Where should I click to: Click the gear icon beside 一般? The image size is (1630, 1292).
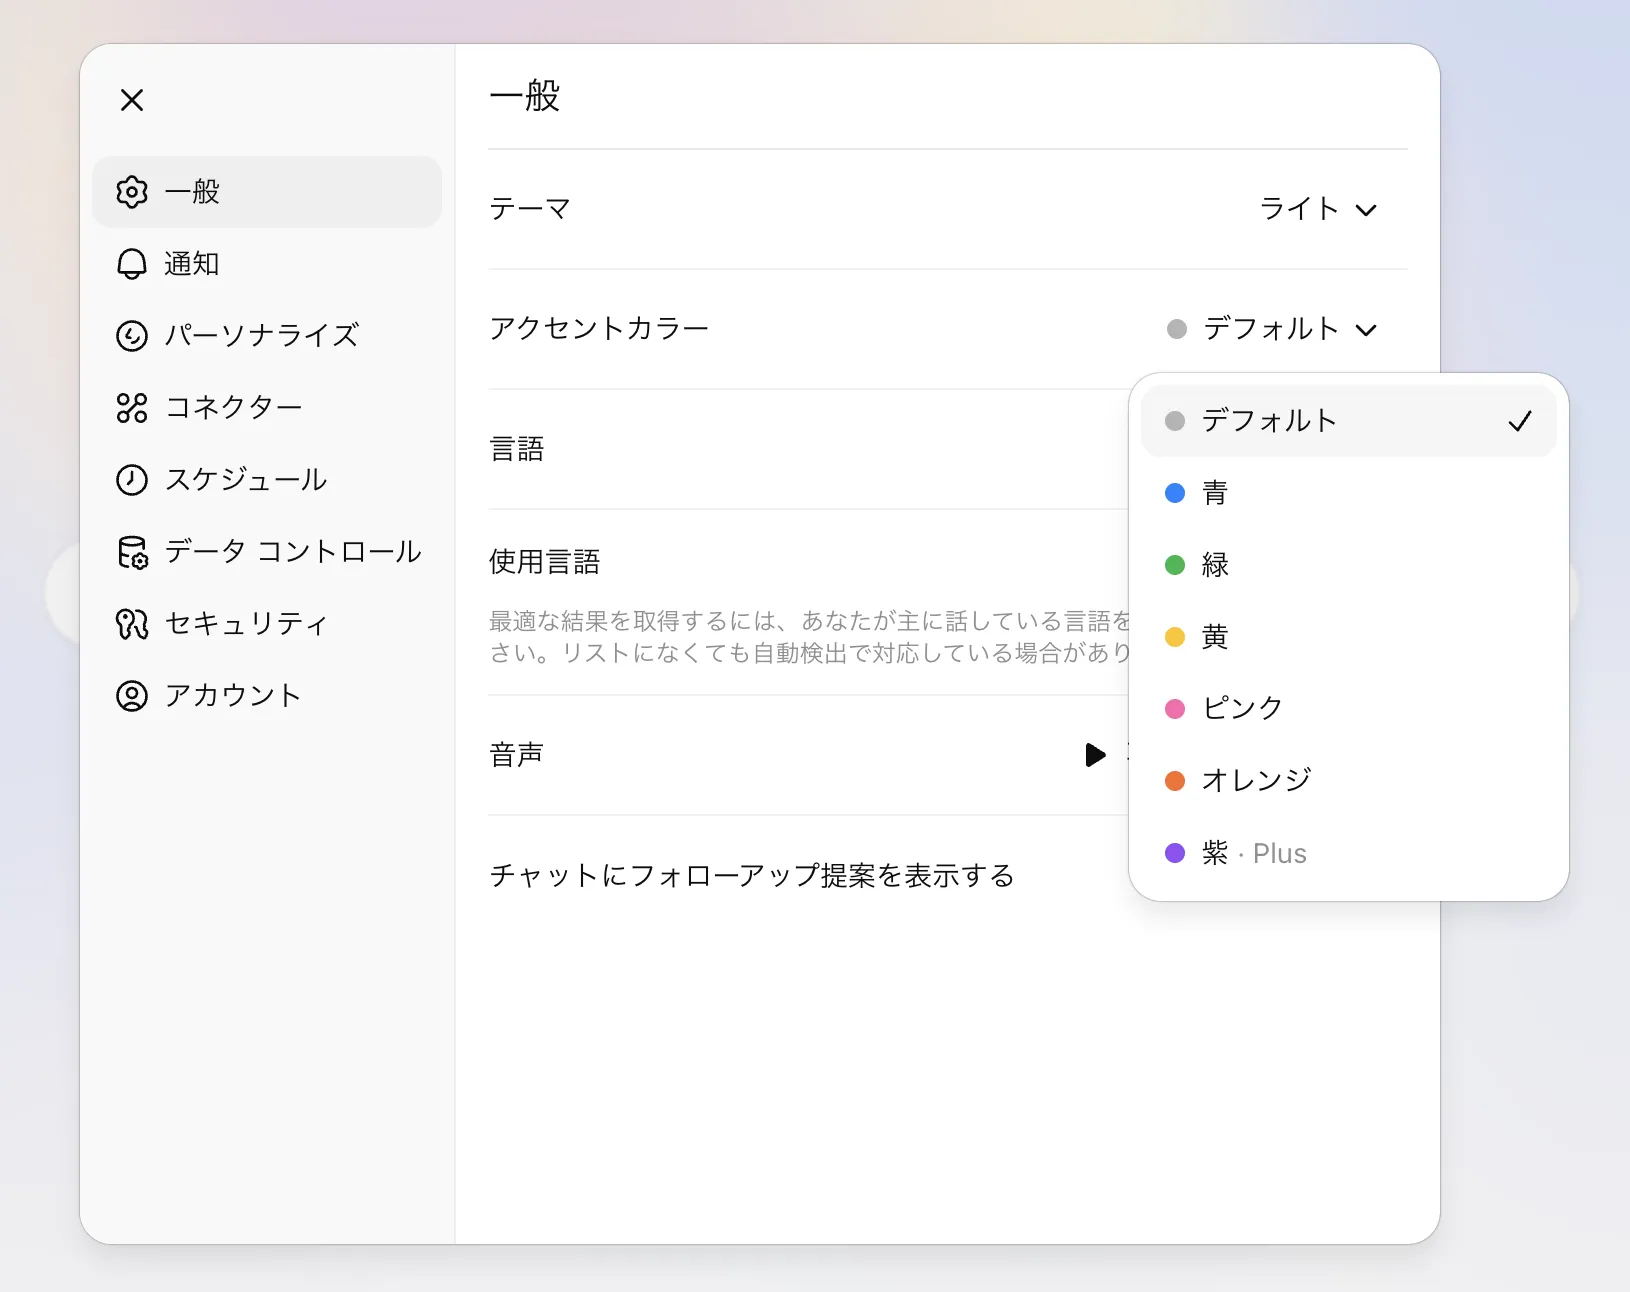pos(131,192)
